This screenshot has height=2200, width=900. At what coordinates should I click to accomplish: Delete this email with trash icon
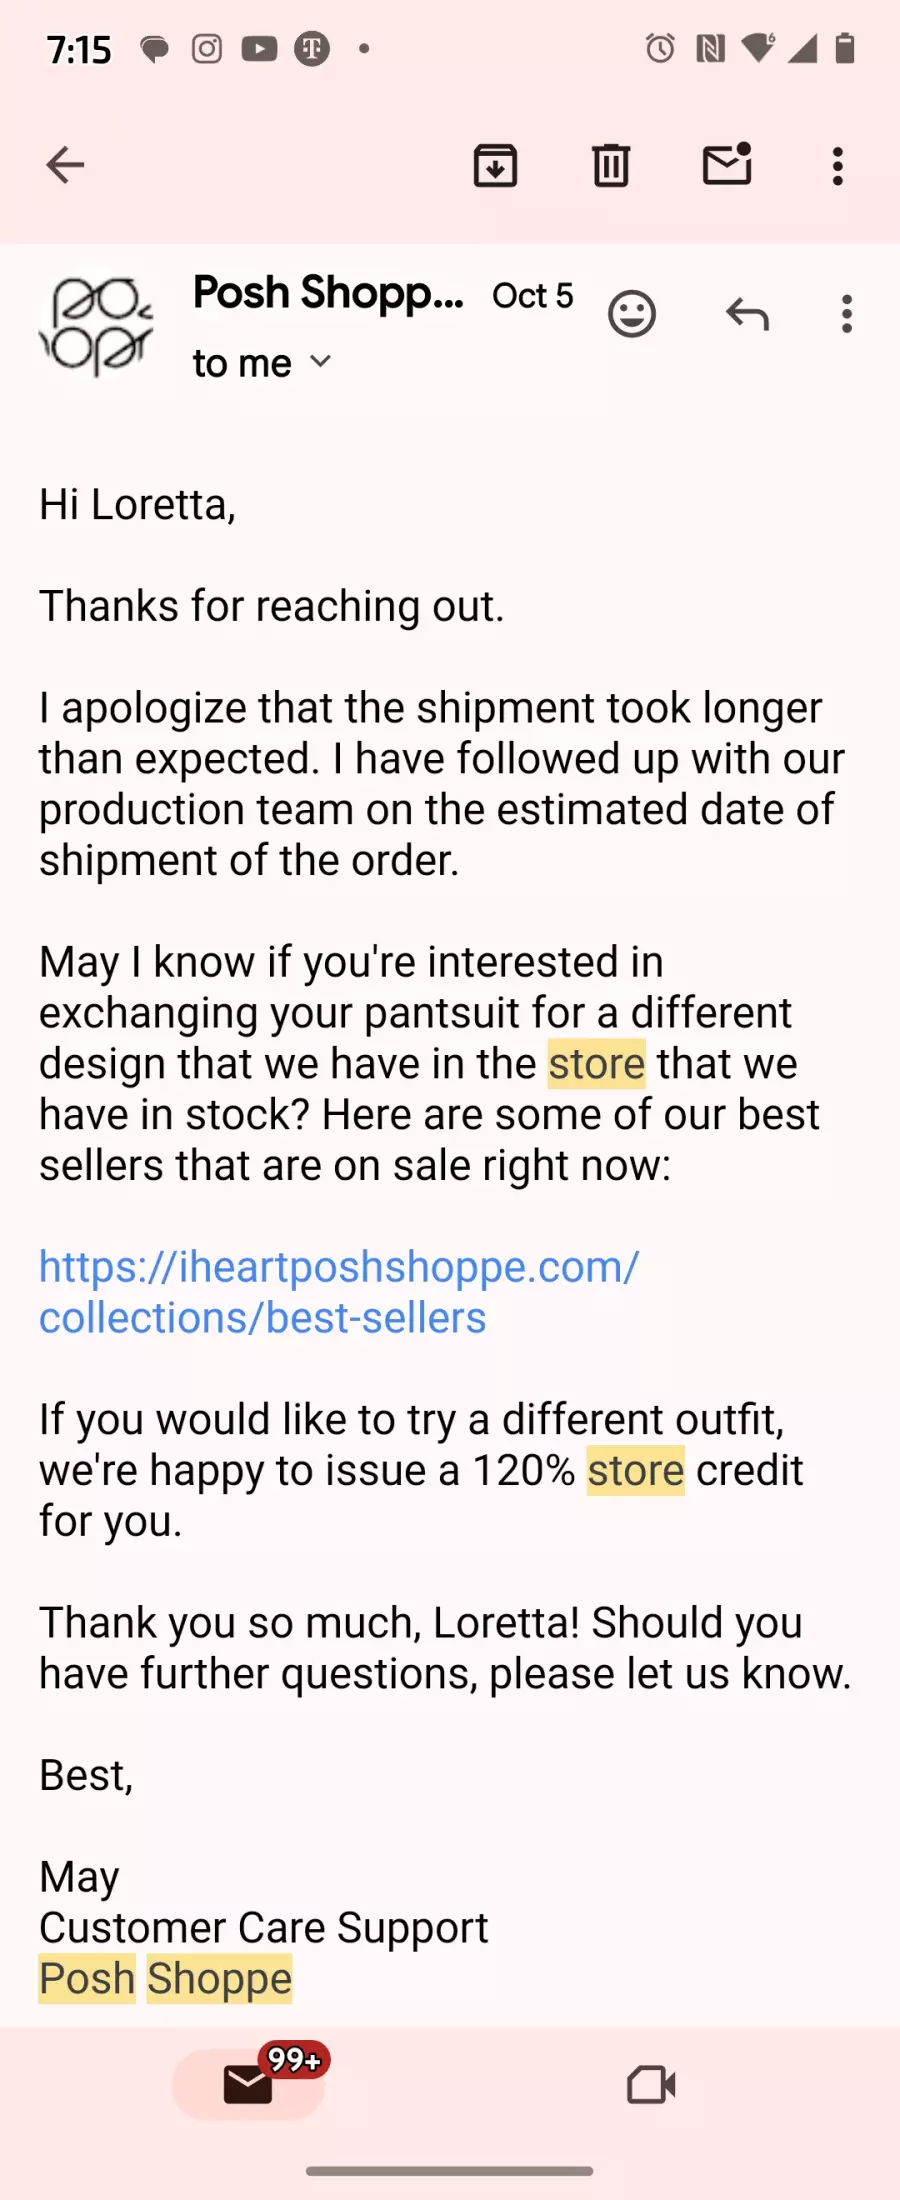(611, 165)
